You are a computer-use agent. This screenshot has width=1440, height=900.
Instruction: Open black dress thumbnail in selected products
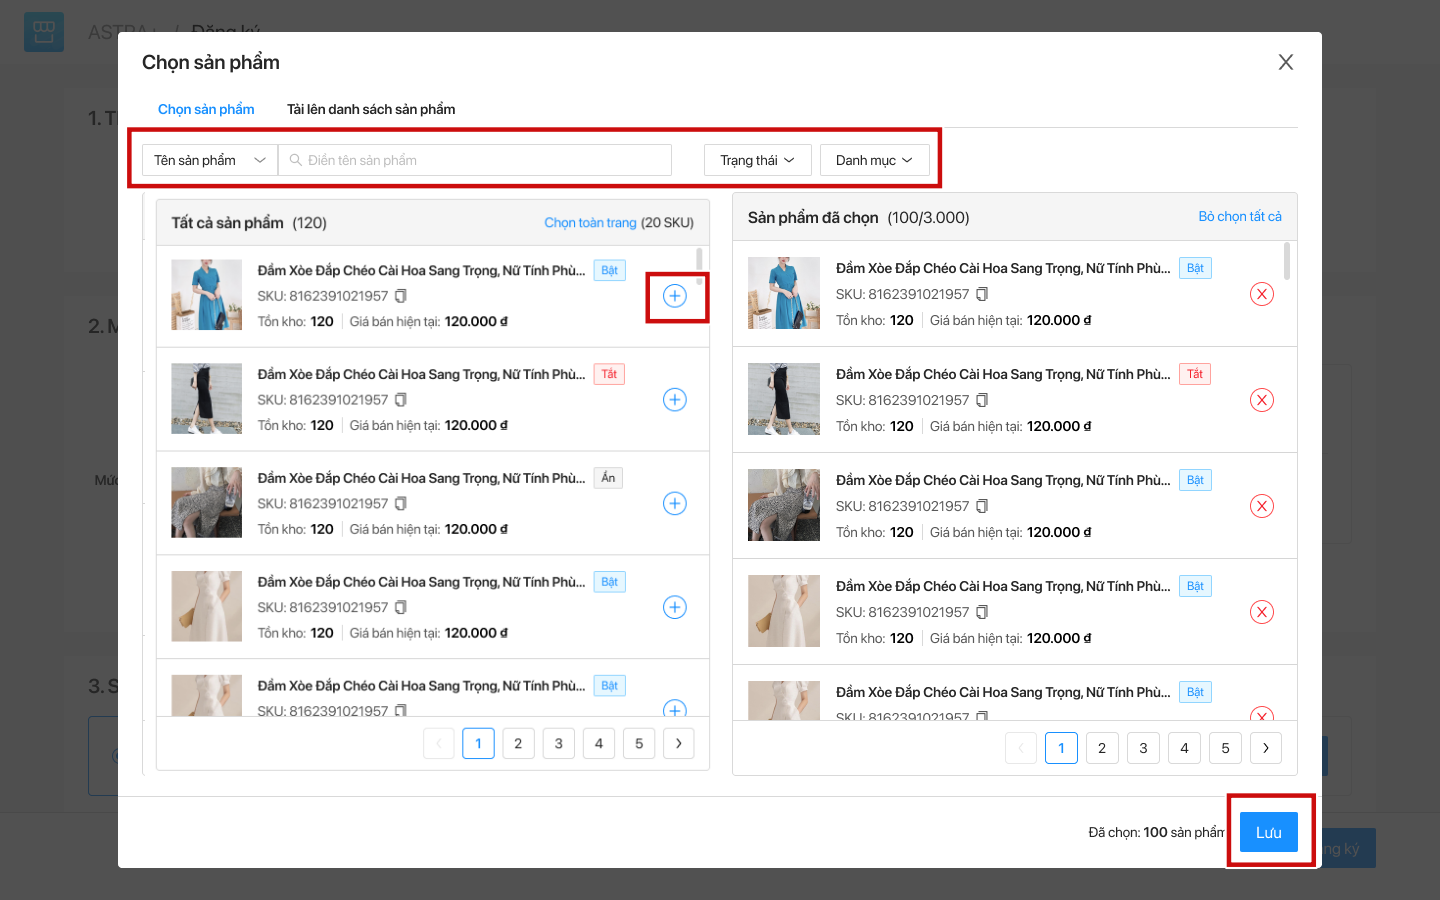pos(784,399)
